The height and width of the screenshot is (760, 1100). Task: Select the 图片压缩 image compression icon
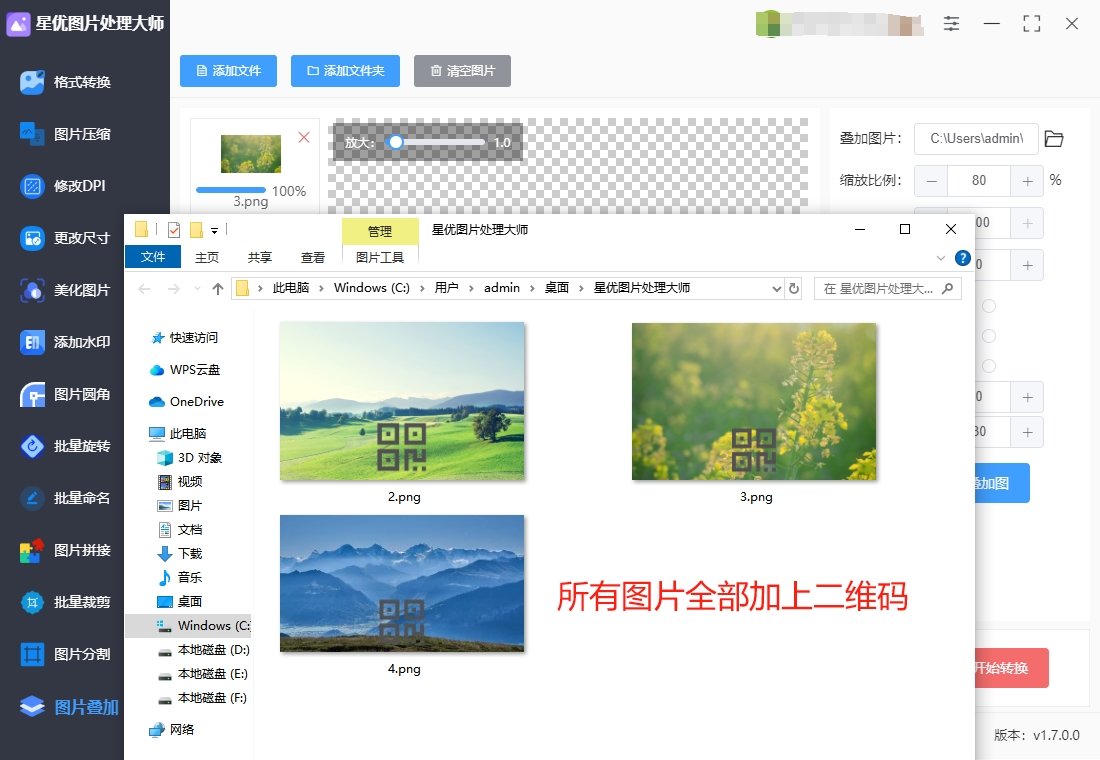(32, 134)
